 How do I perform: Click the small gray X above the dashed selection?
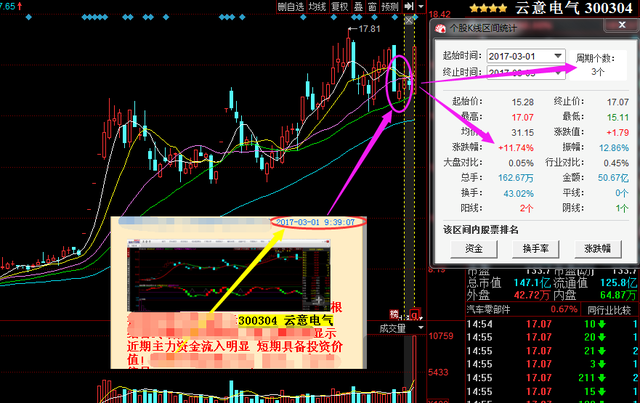[x=409, y=20]
